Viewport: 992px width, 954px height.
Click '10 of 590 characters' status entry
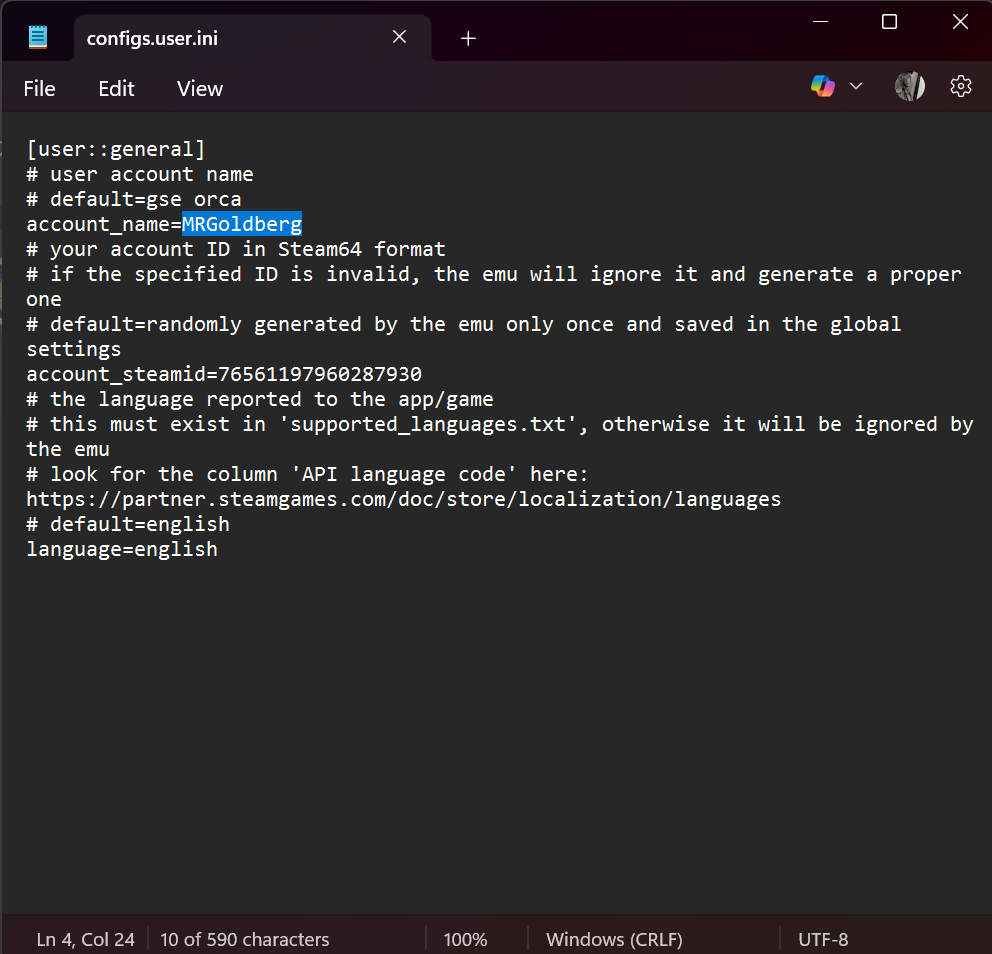pos(245,939)
